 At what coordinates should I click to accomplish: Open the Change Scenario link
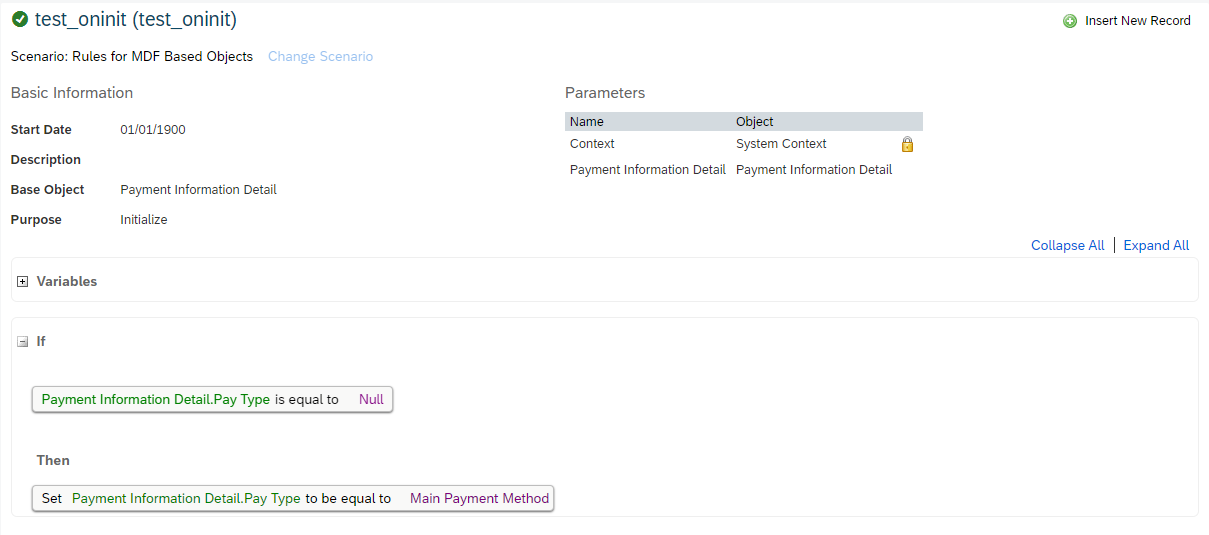320,57
